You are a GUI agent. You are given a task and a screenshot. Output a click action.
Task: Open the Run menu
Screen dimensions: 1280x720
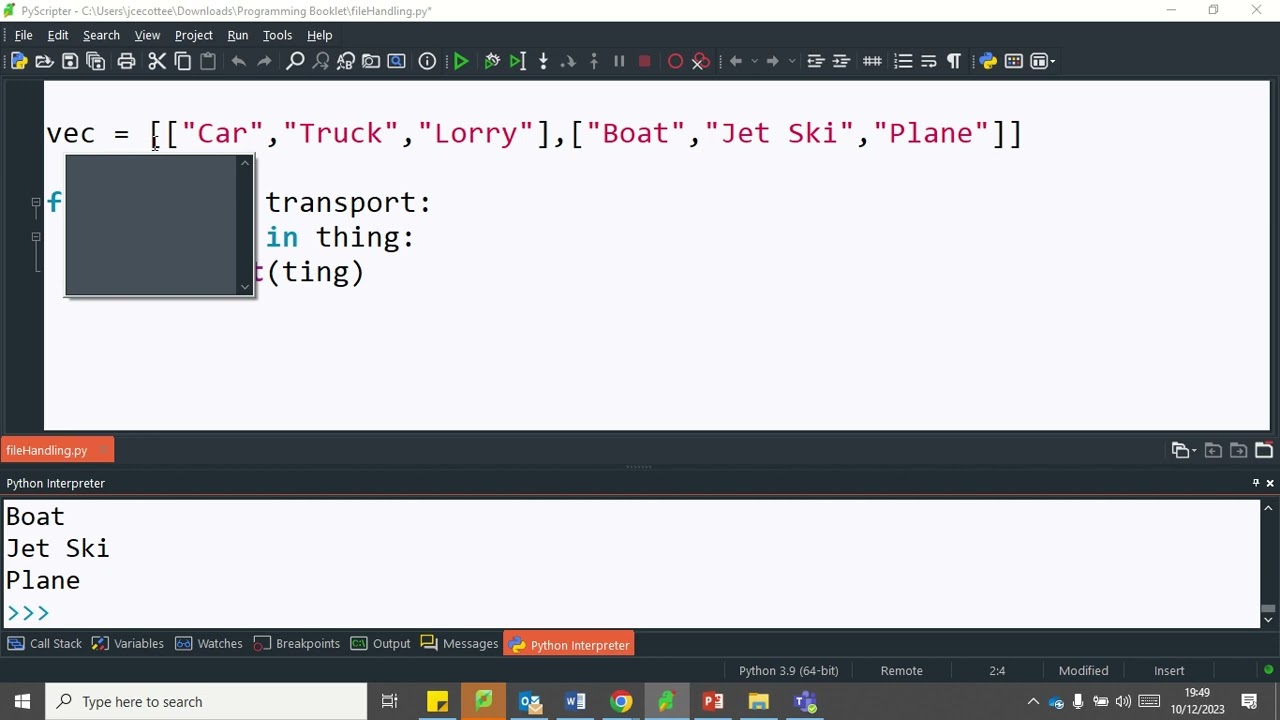238,35
